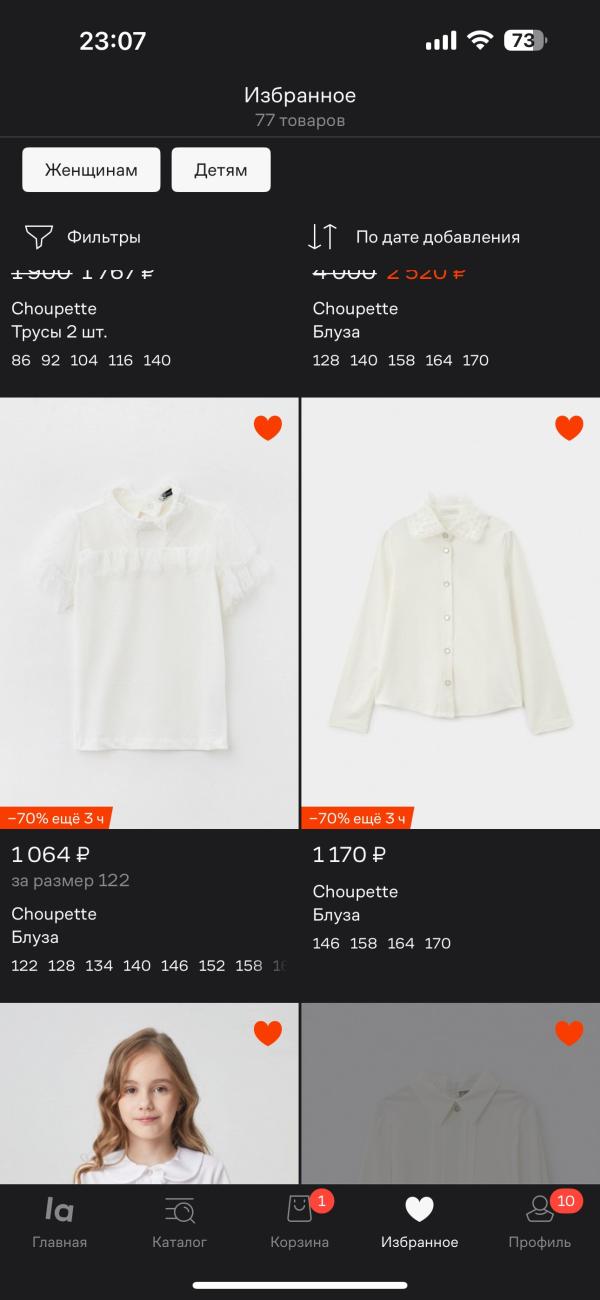Viewport: 600px width, 1300px height.
Task: Toggle heart on the bottom-right collared shirt
Action: pyautogui.click(x=569, y=1033)
